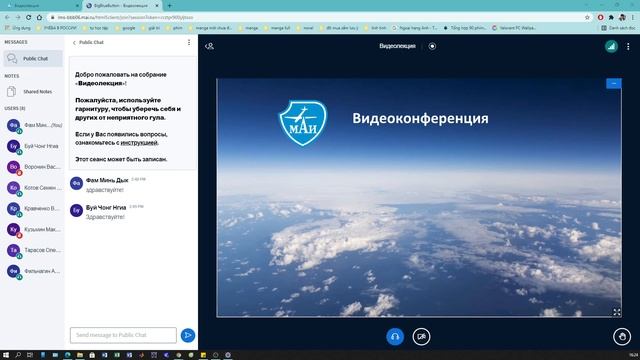Open Microsoft Store from the taskbar
640x360 pixels.
pos(92,355)
